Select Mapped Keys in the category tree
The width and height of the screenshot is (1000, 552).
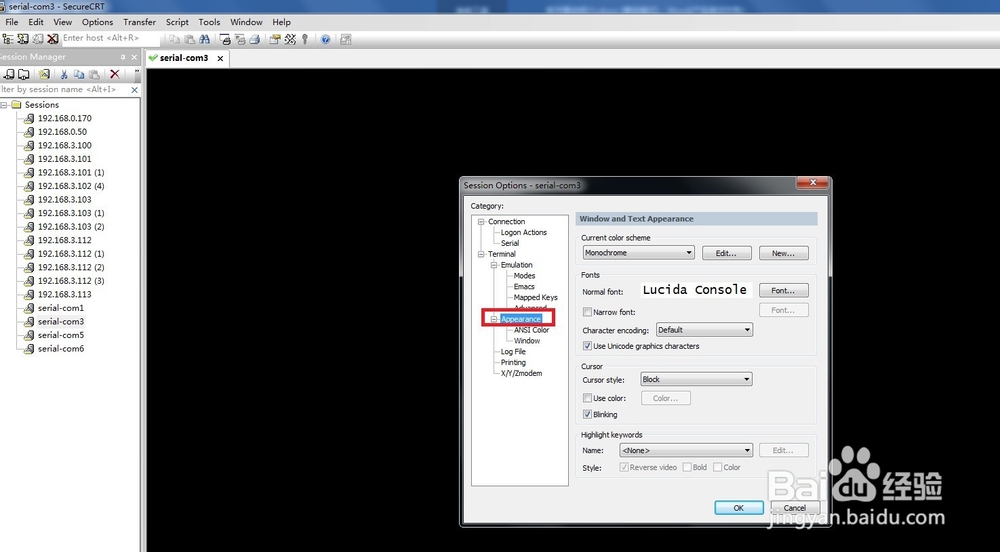coord(536,298)
